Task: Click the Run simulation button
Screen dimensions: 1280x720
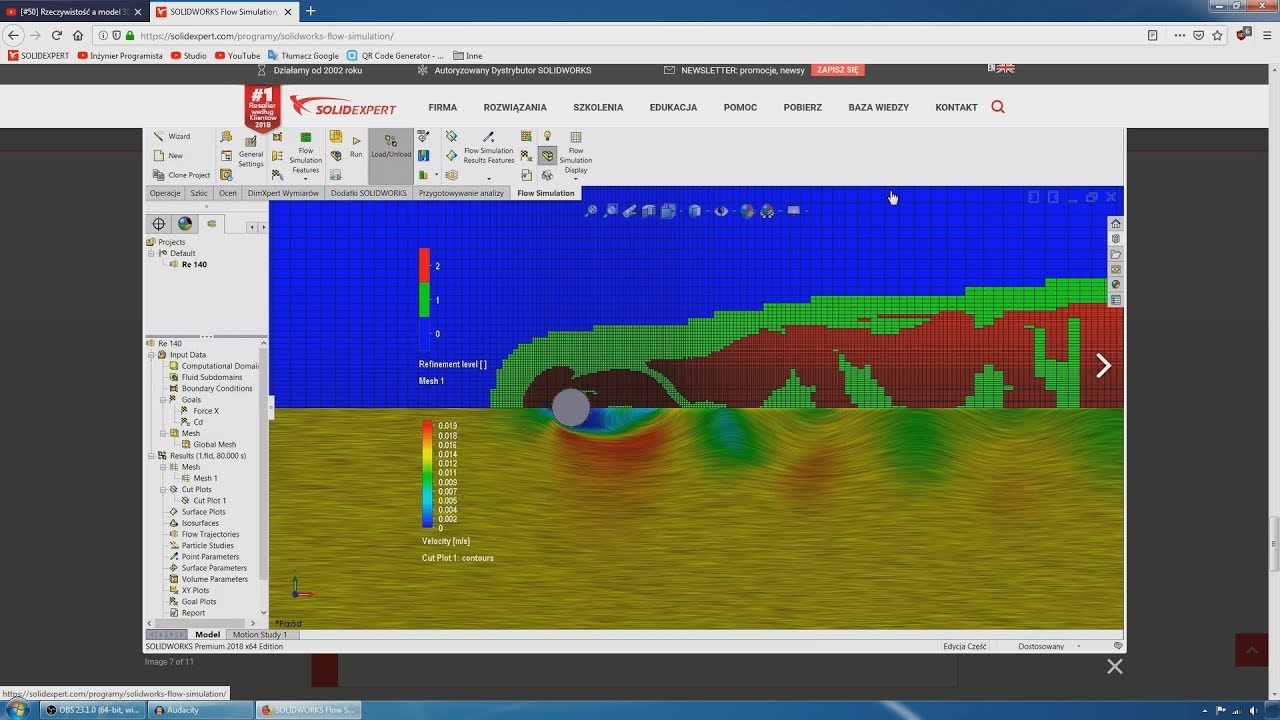Action: (x=356, y=147)
